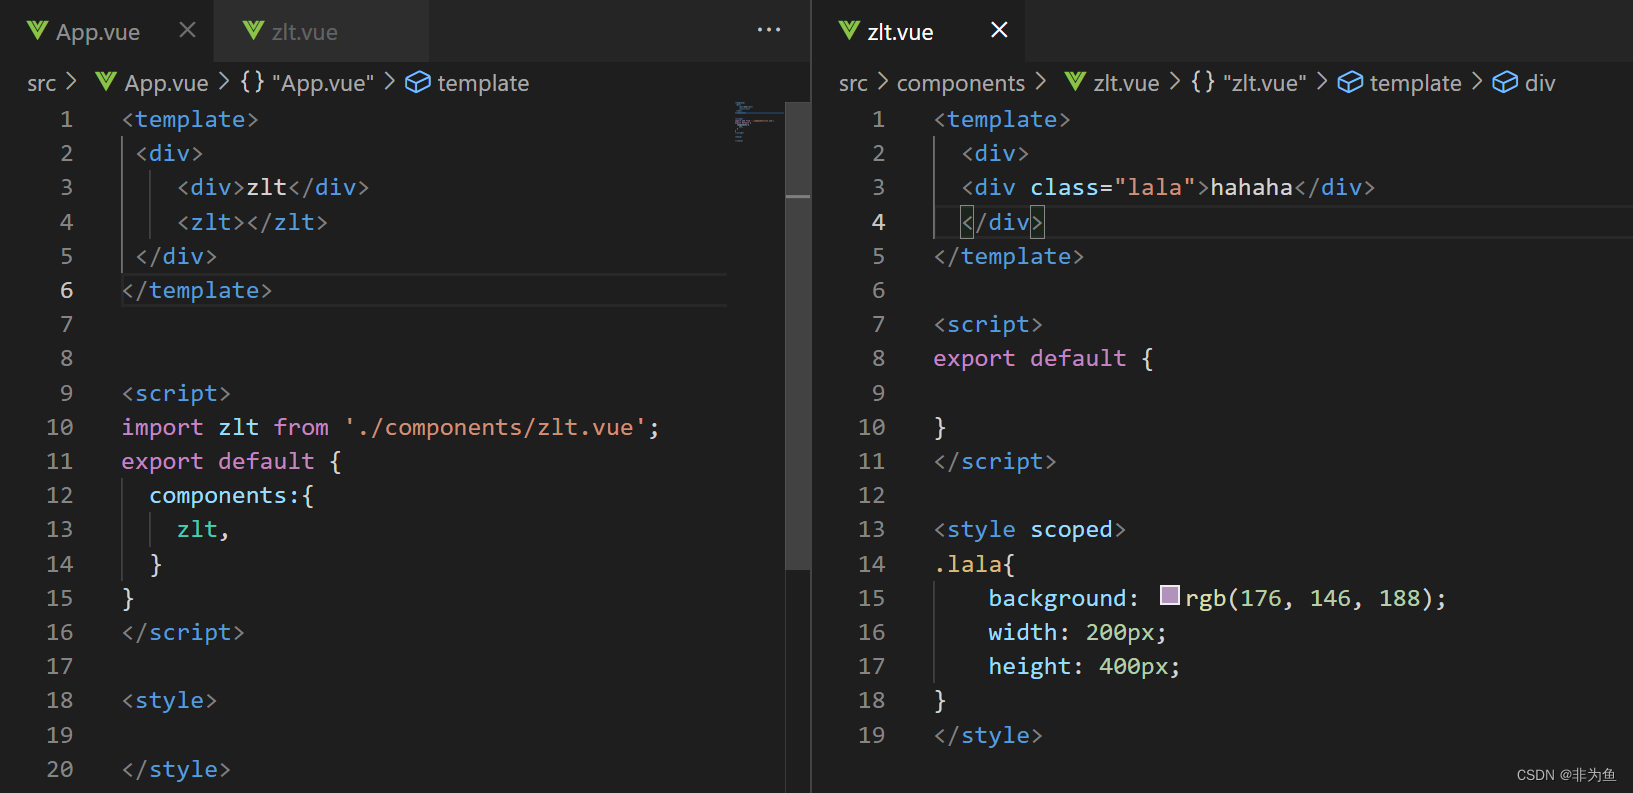The width and height of the screenshot is (1633, 793).
Task: Click the import path './components/zlt.vue'
Action: (x=495, y=427)
